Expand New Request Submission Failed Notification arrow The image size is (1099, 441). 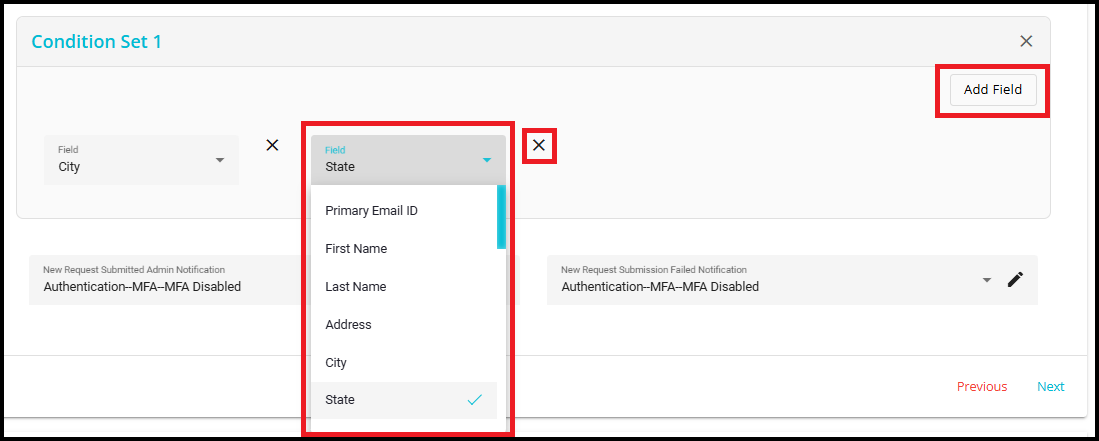(987, 280)
